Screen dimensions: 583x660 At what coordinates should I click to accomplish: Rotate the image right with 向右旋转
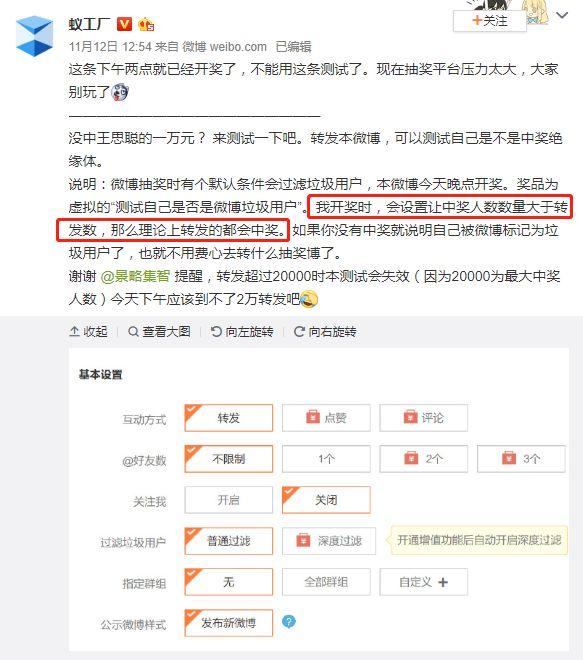pyautogui.click(x=325, y=332)
